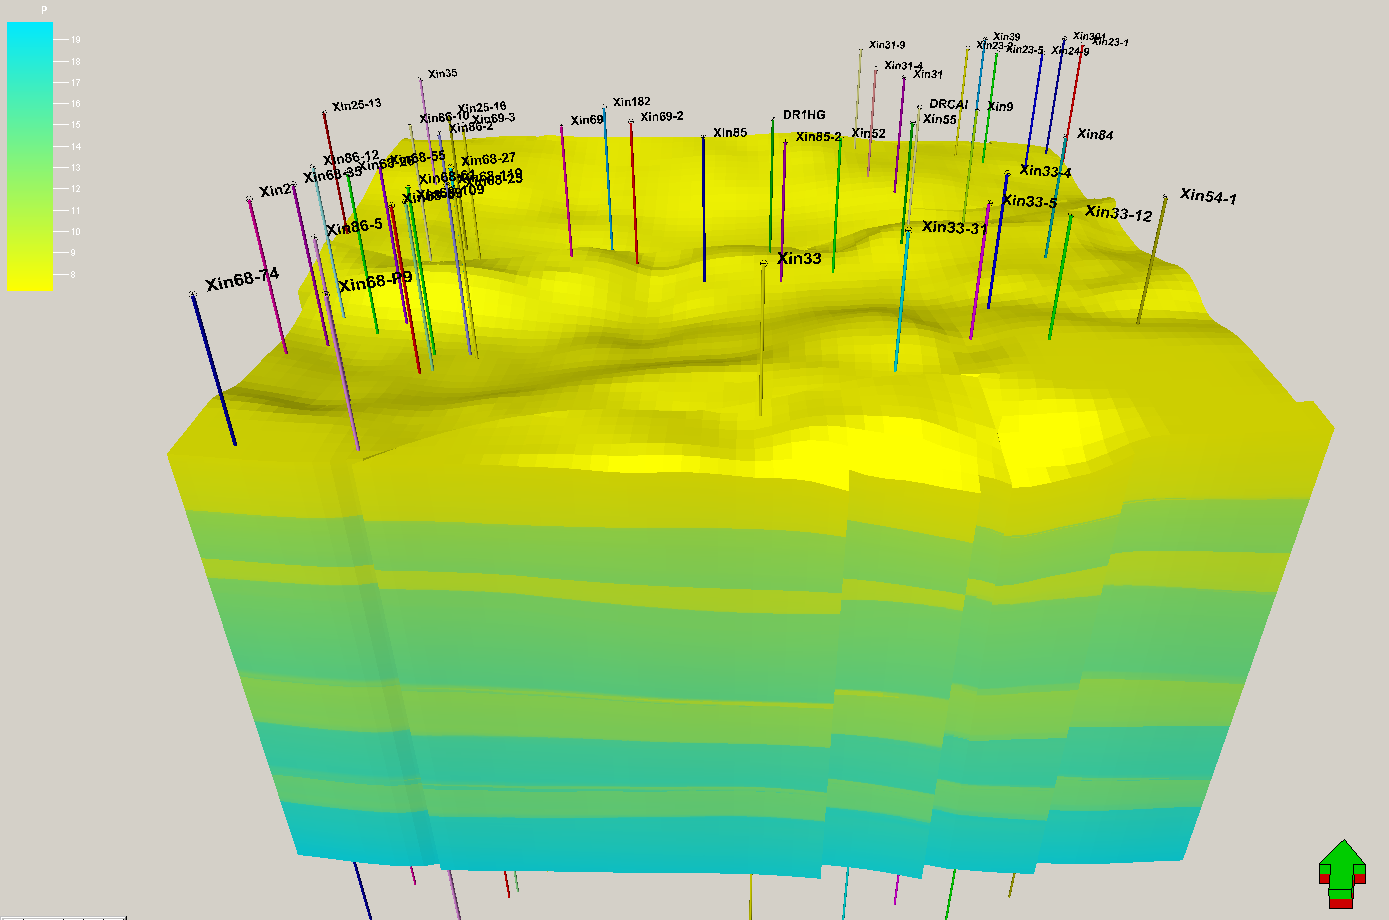Screen dimensions: 1389x920
Task: Click the Xin31-9 well label
Action: tap(887, 45)
